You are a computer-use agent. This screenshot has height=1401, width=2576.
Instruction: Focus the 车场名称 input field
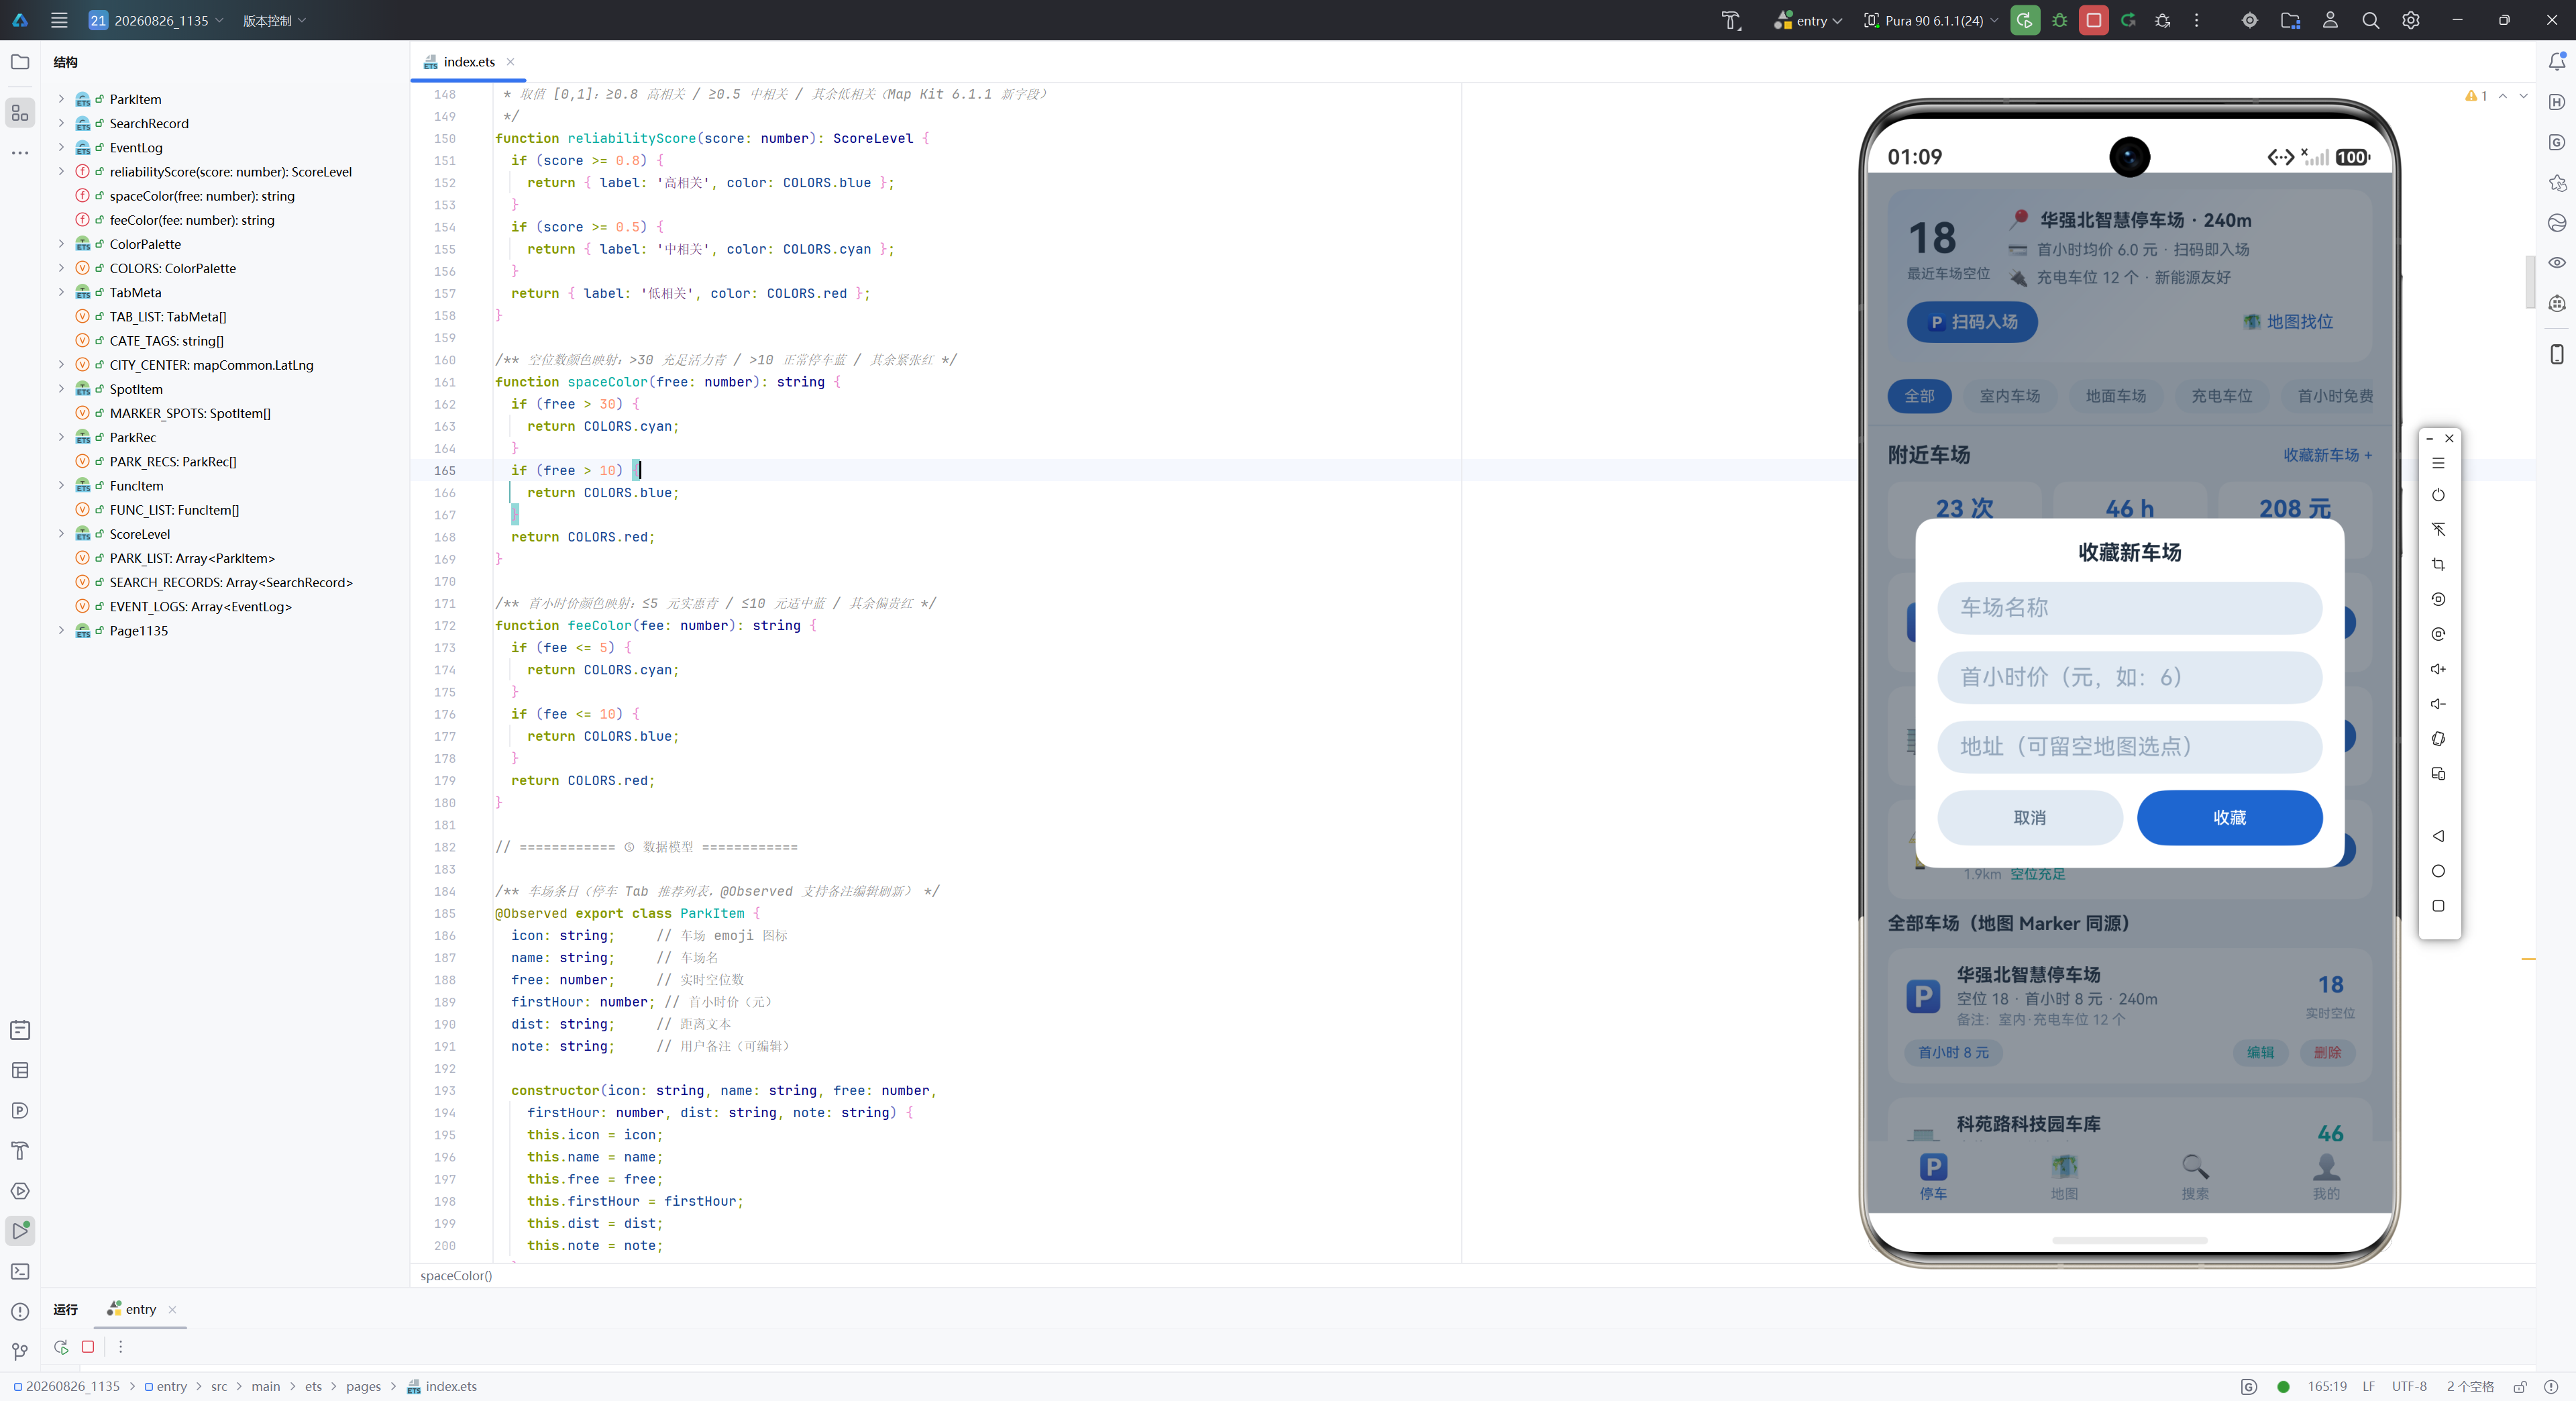click(x=2129, y=608)
